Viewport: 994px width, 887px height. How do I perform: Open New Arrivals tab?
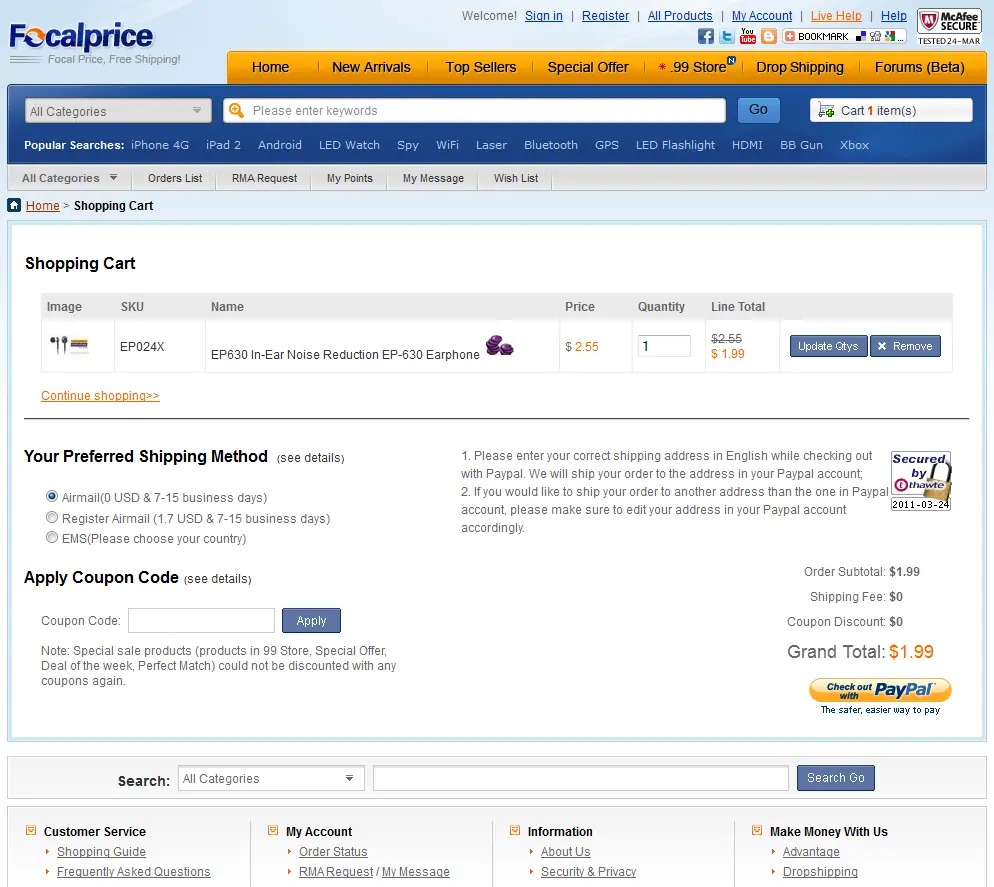pos(371,67)
